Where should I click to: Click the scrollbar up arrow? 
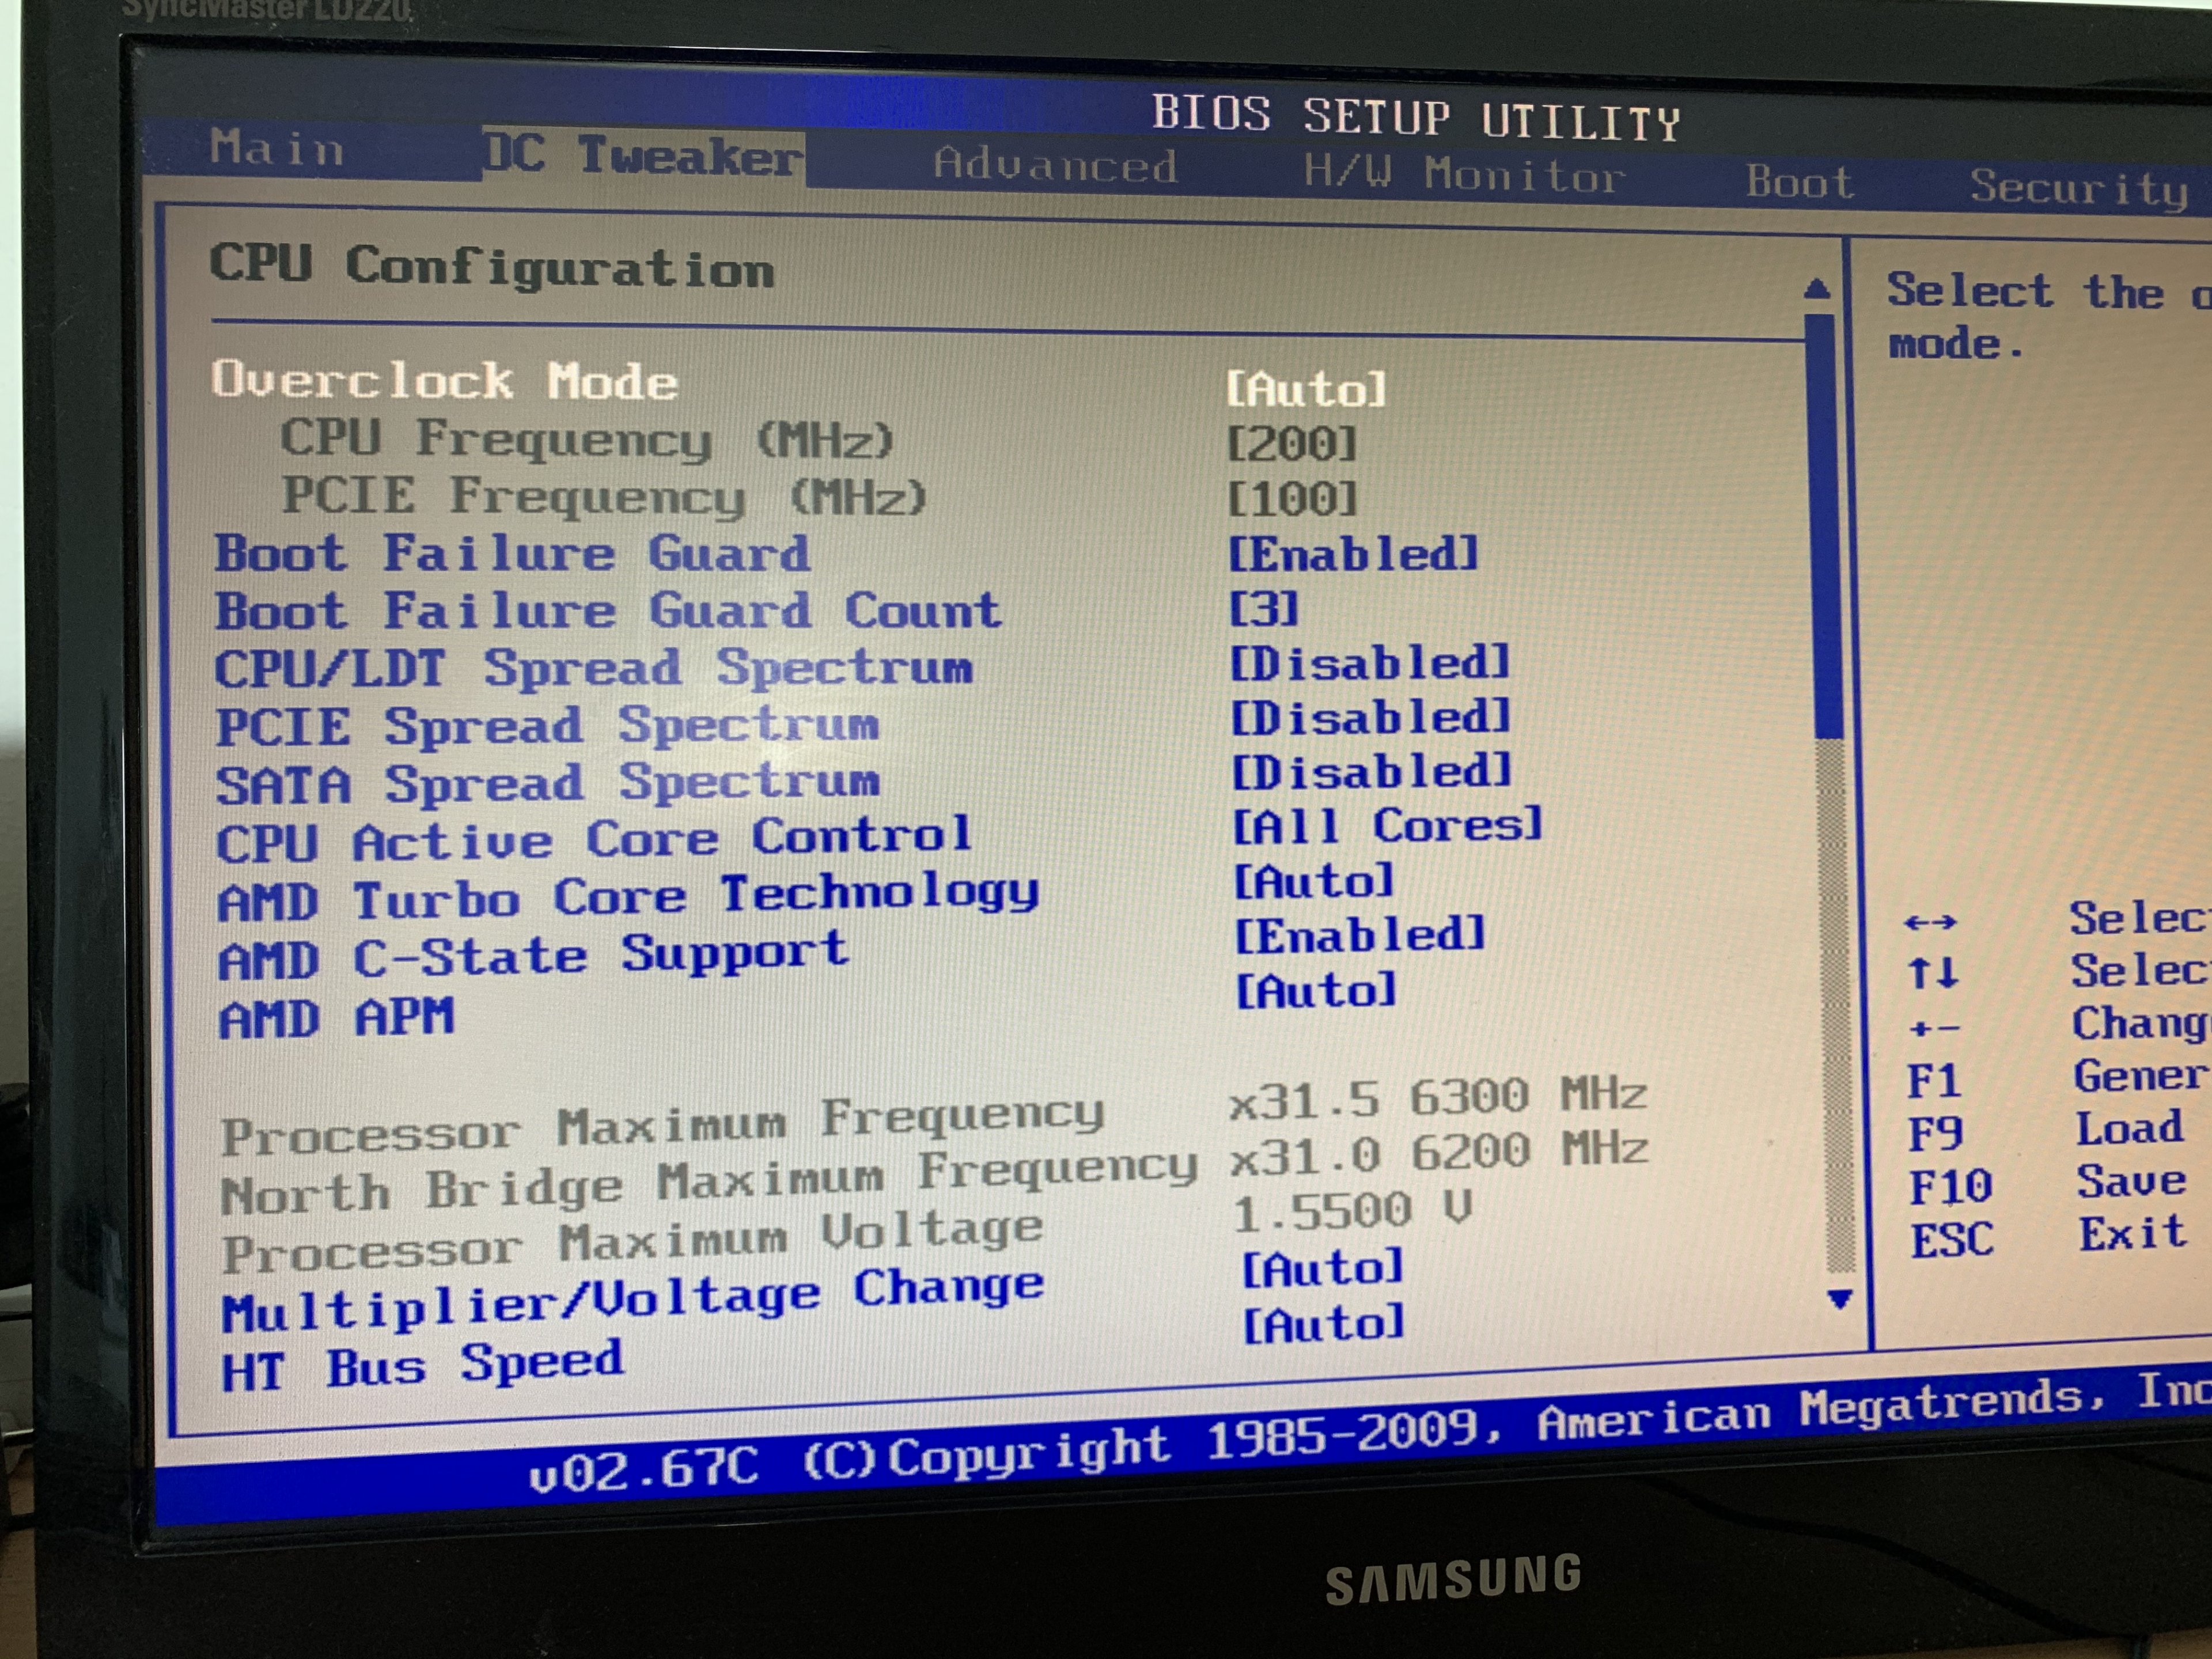tap(1817, 290)
